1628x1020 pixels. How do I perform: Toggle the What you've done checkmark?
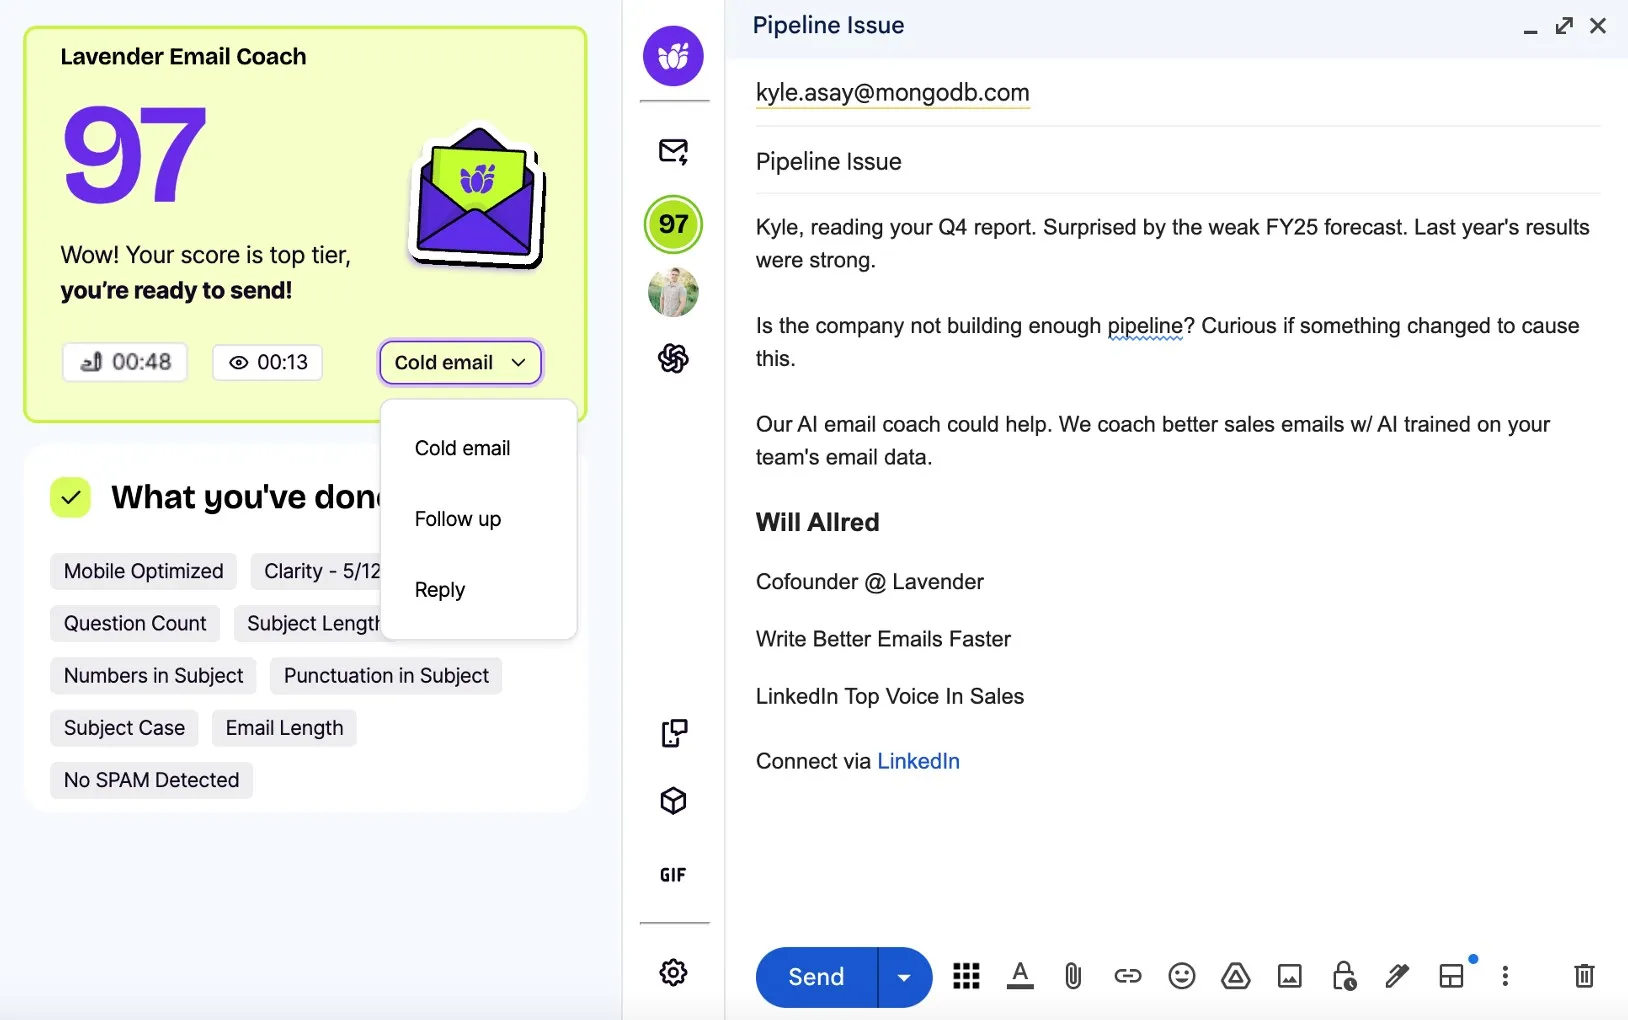(71, 497)
